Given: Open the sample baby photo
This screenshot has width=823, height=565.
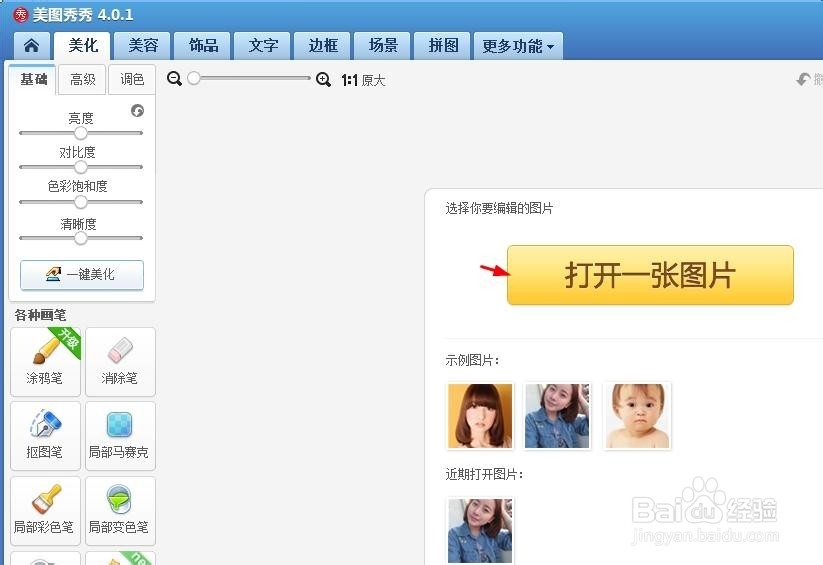Looking at the screenshot, I should [x=637, y=416].
